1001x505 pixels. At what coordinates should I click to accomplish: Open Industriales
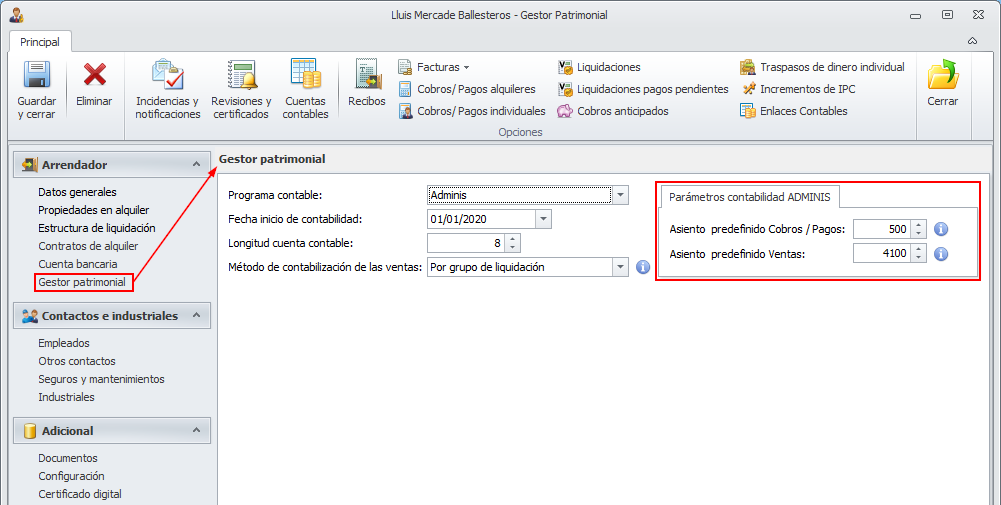pyautogui.click(x=66, y=396)
